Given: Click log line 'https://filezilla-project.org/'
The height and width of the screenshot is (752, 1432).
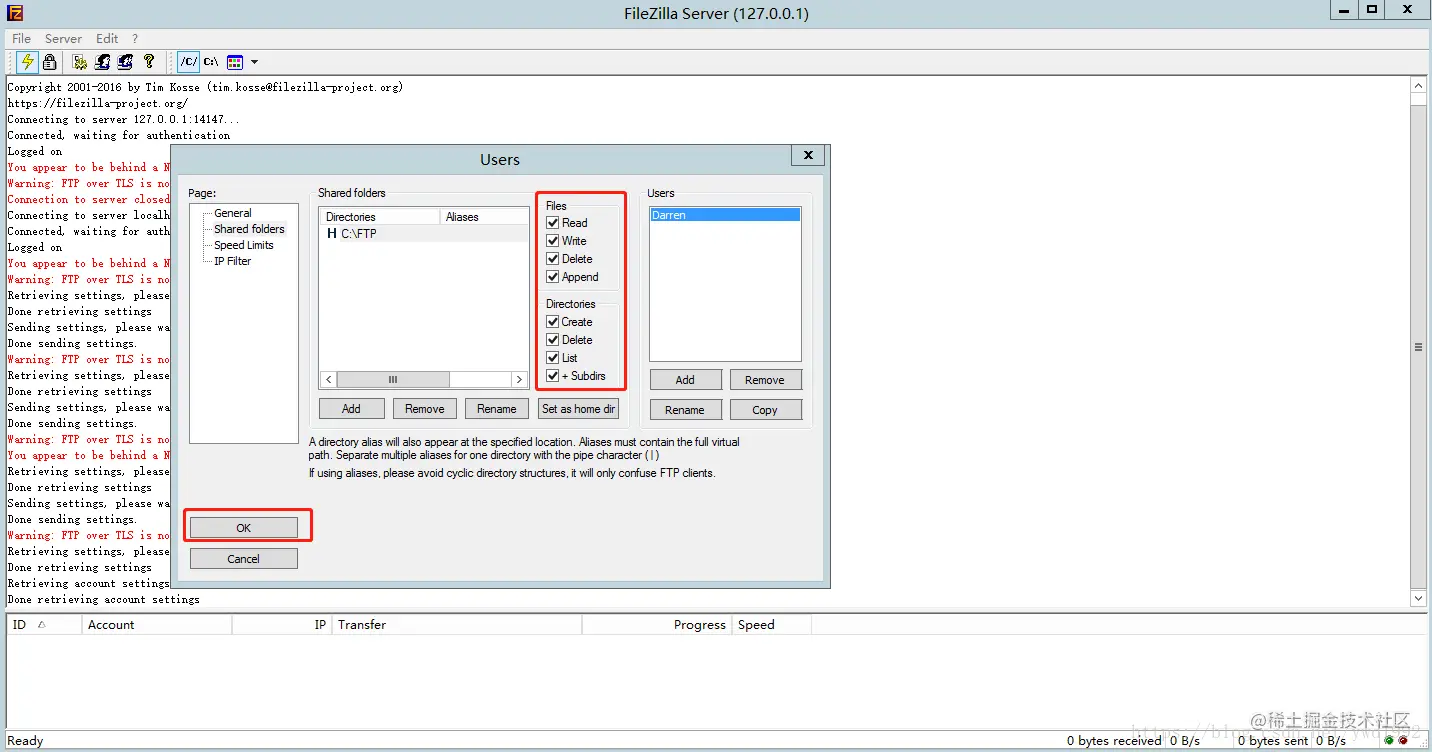Looking at the screenshot, I should pos(97,103).
